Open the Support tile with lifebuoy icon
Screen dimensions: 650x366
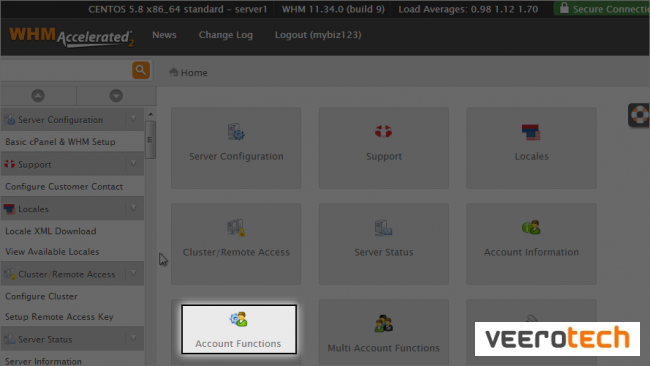[x=383, y=148]
